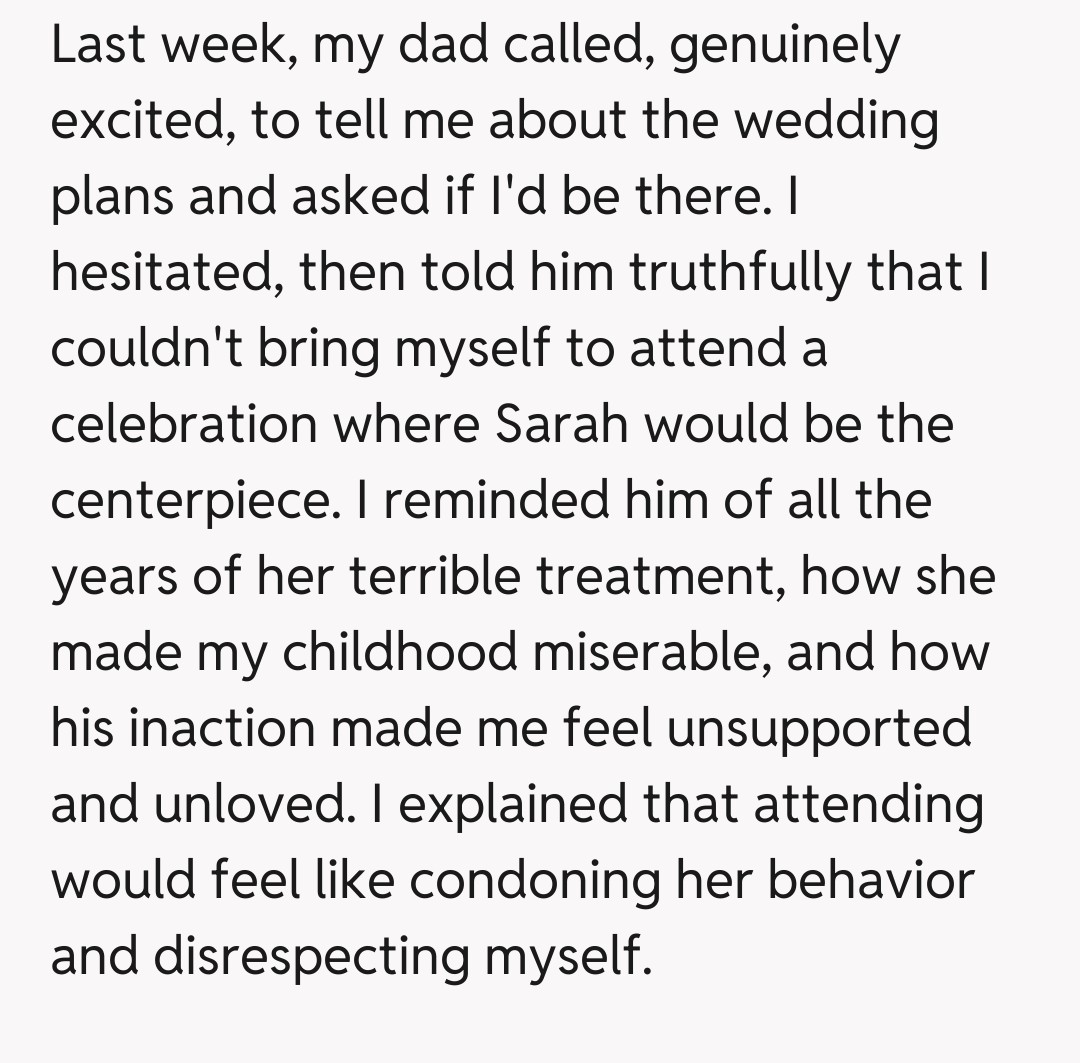Click the word "excited"

point(146,122)
